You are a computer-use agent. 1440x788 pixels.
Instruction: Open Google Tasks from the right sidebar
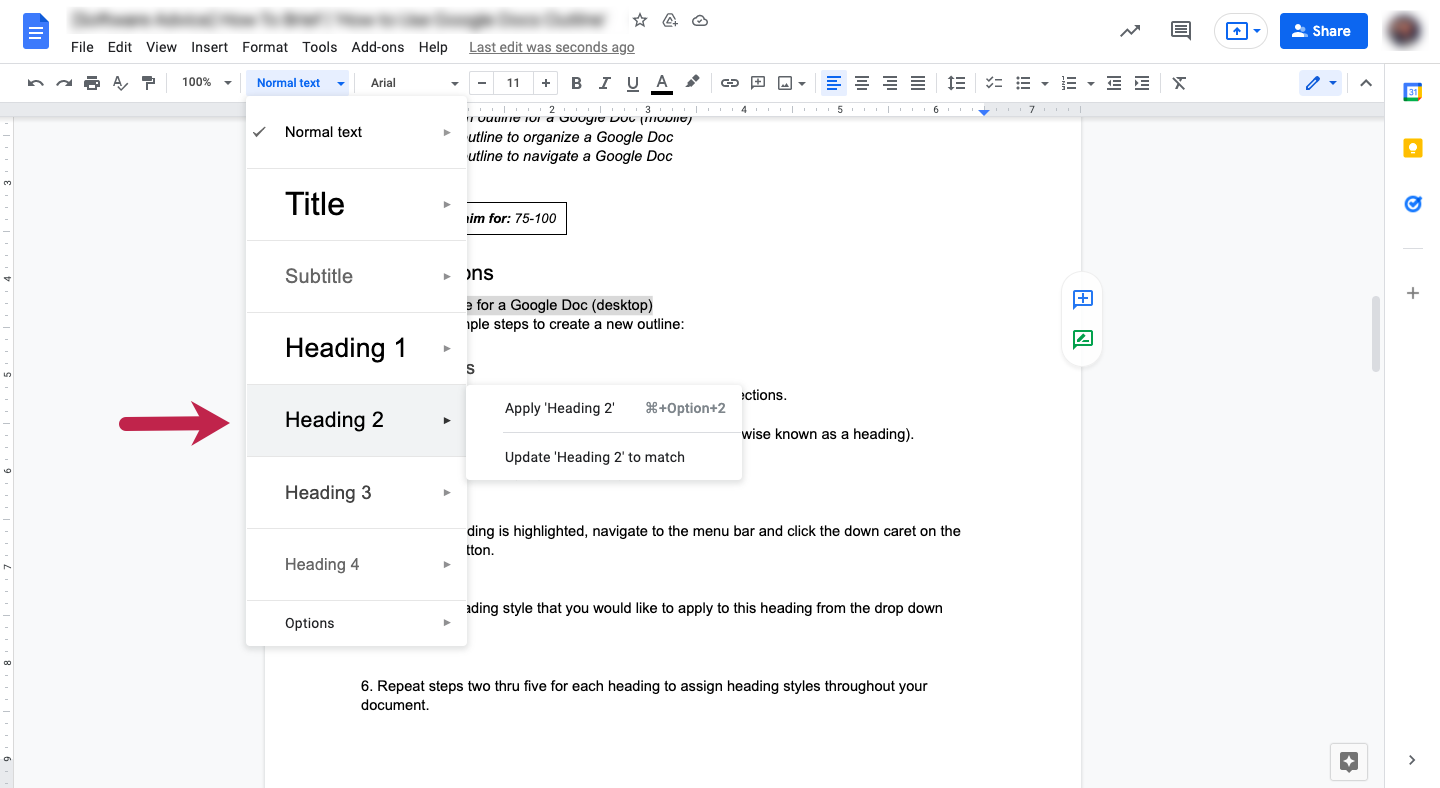[x=1412, y=203]
